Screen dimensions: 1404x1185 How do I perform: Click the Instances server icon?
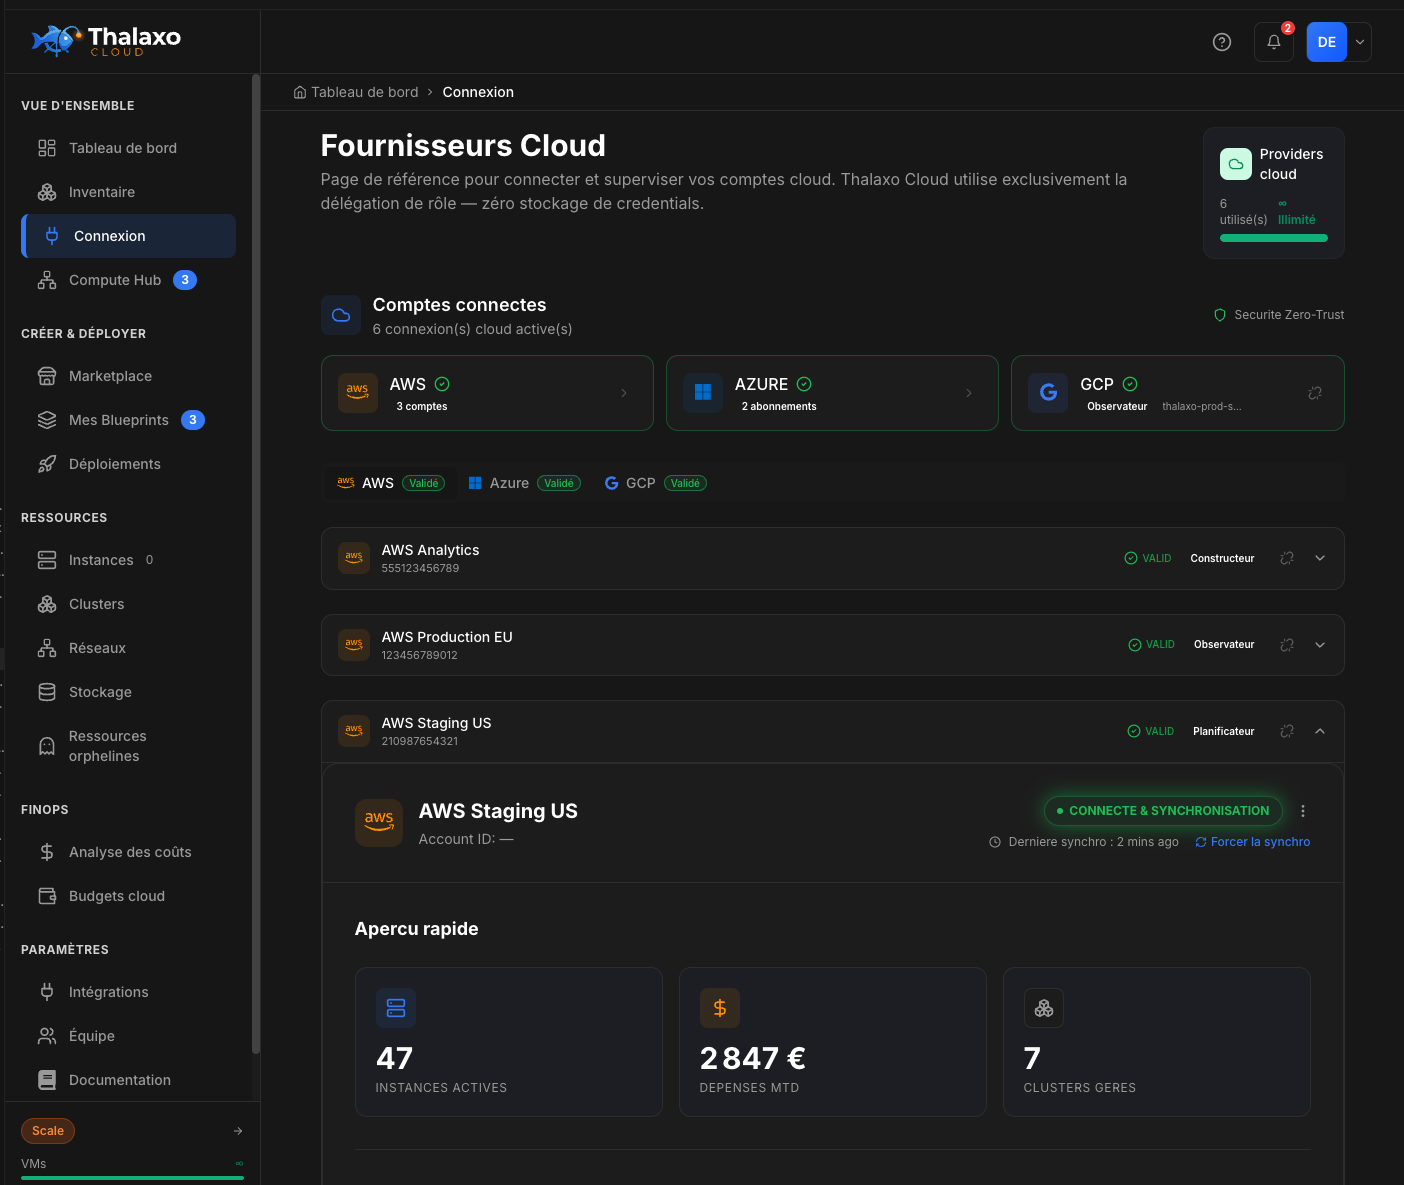point(47,560)
